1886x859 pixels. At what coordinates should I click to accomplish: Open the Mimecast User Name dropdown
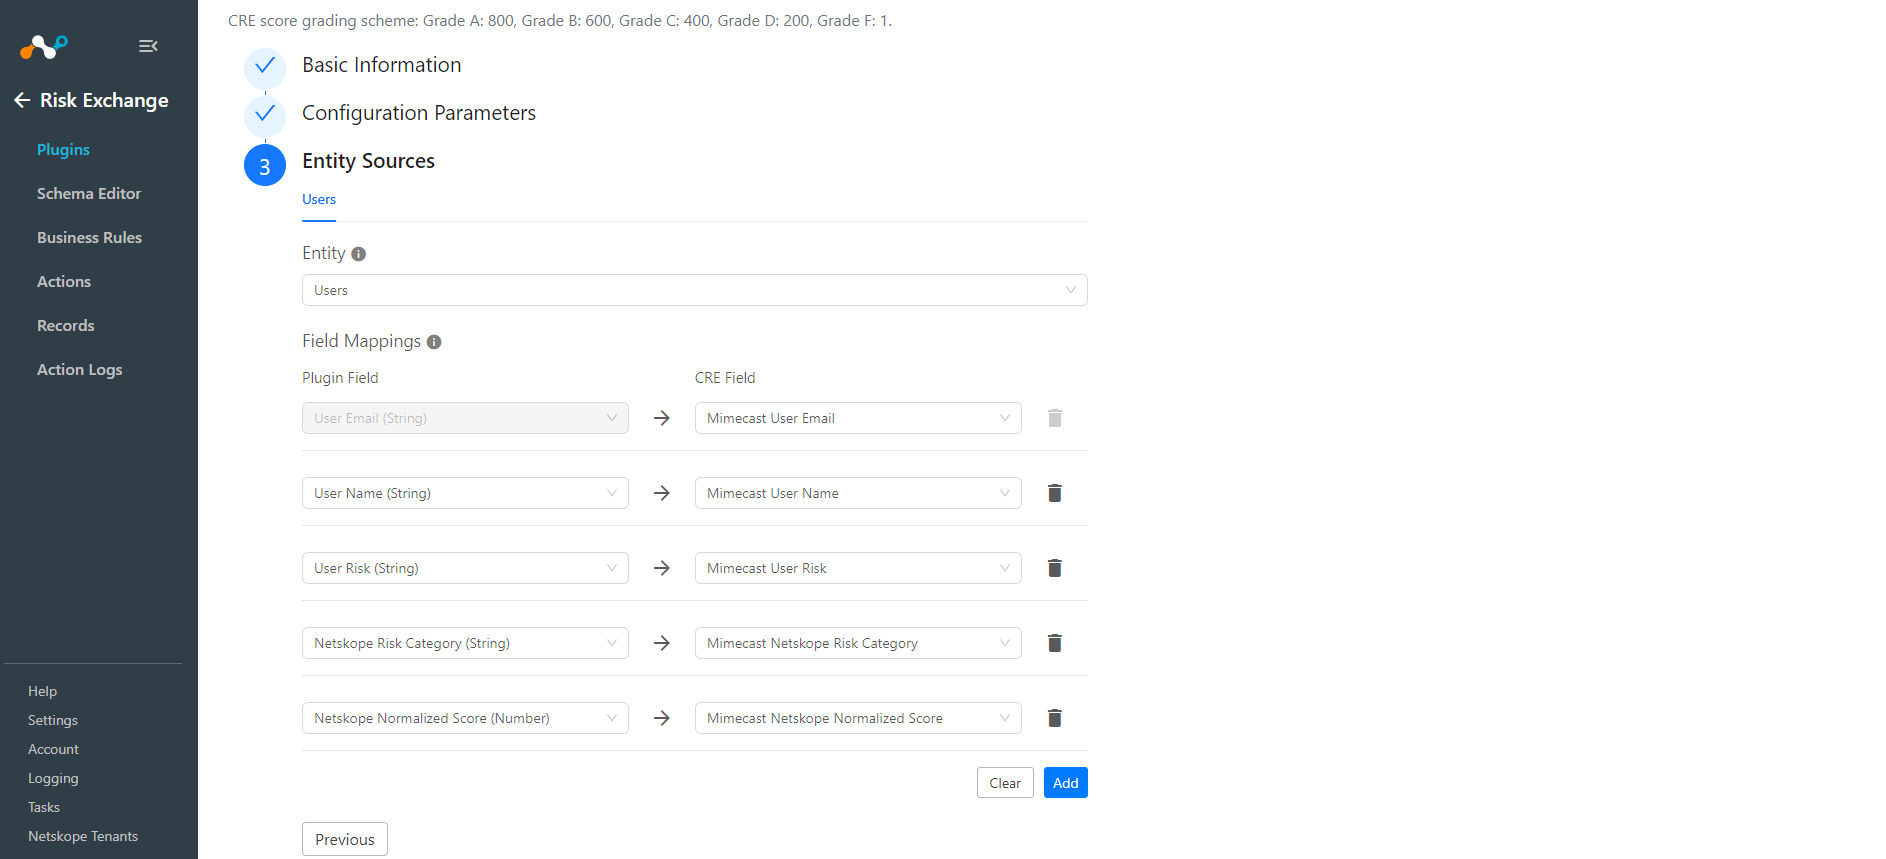pos(858,493)
